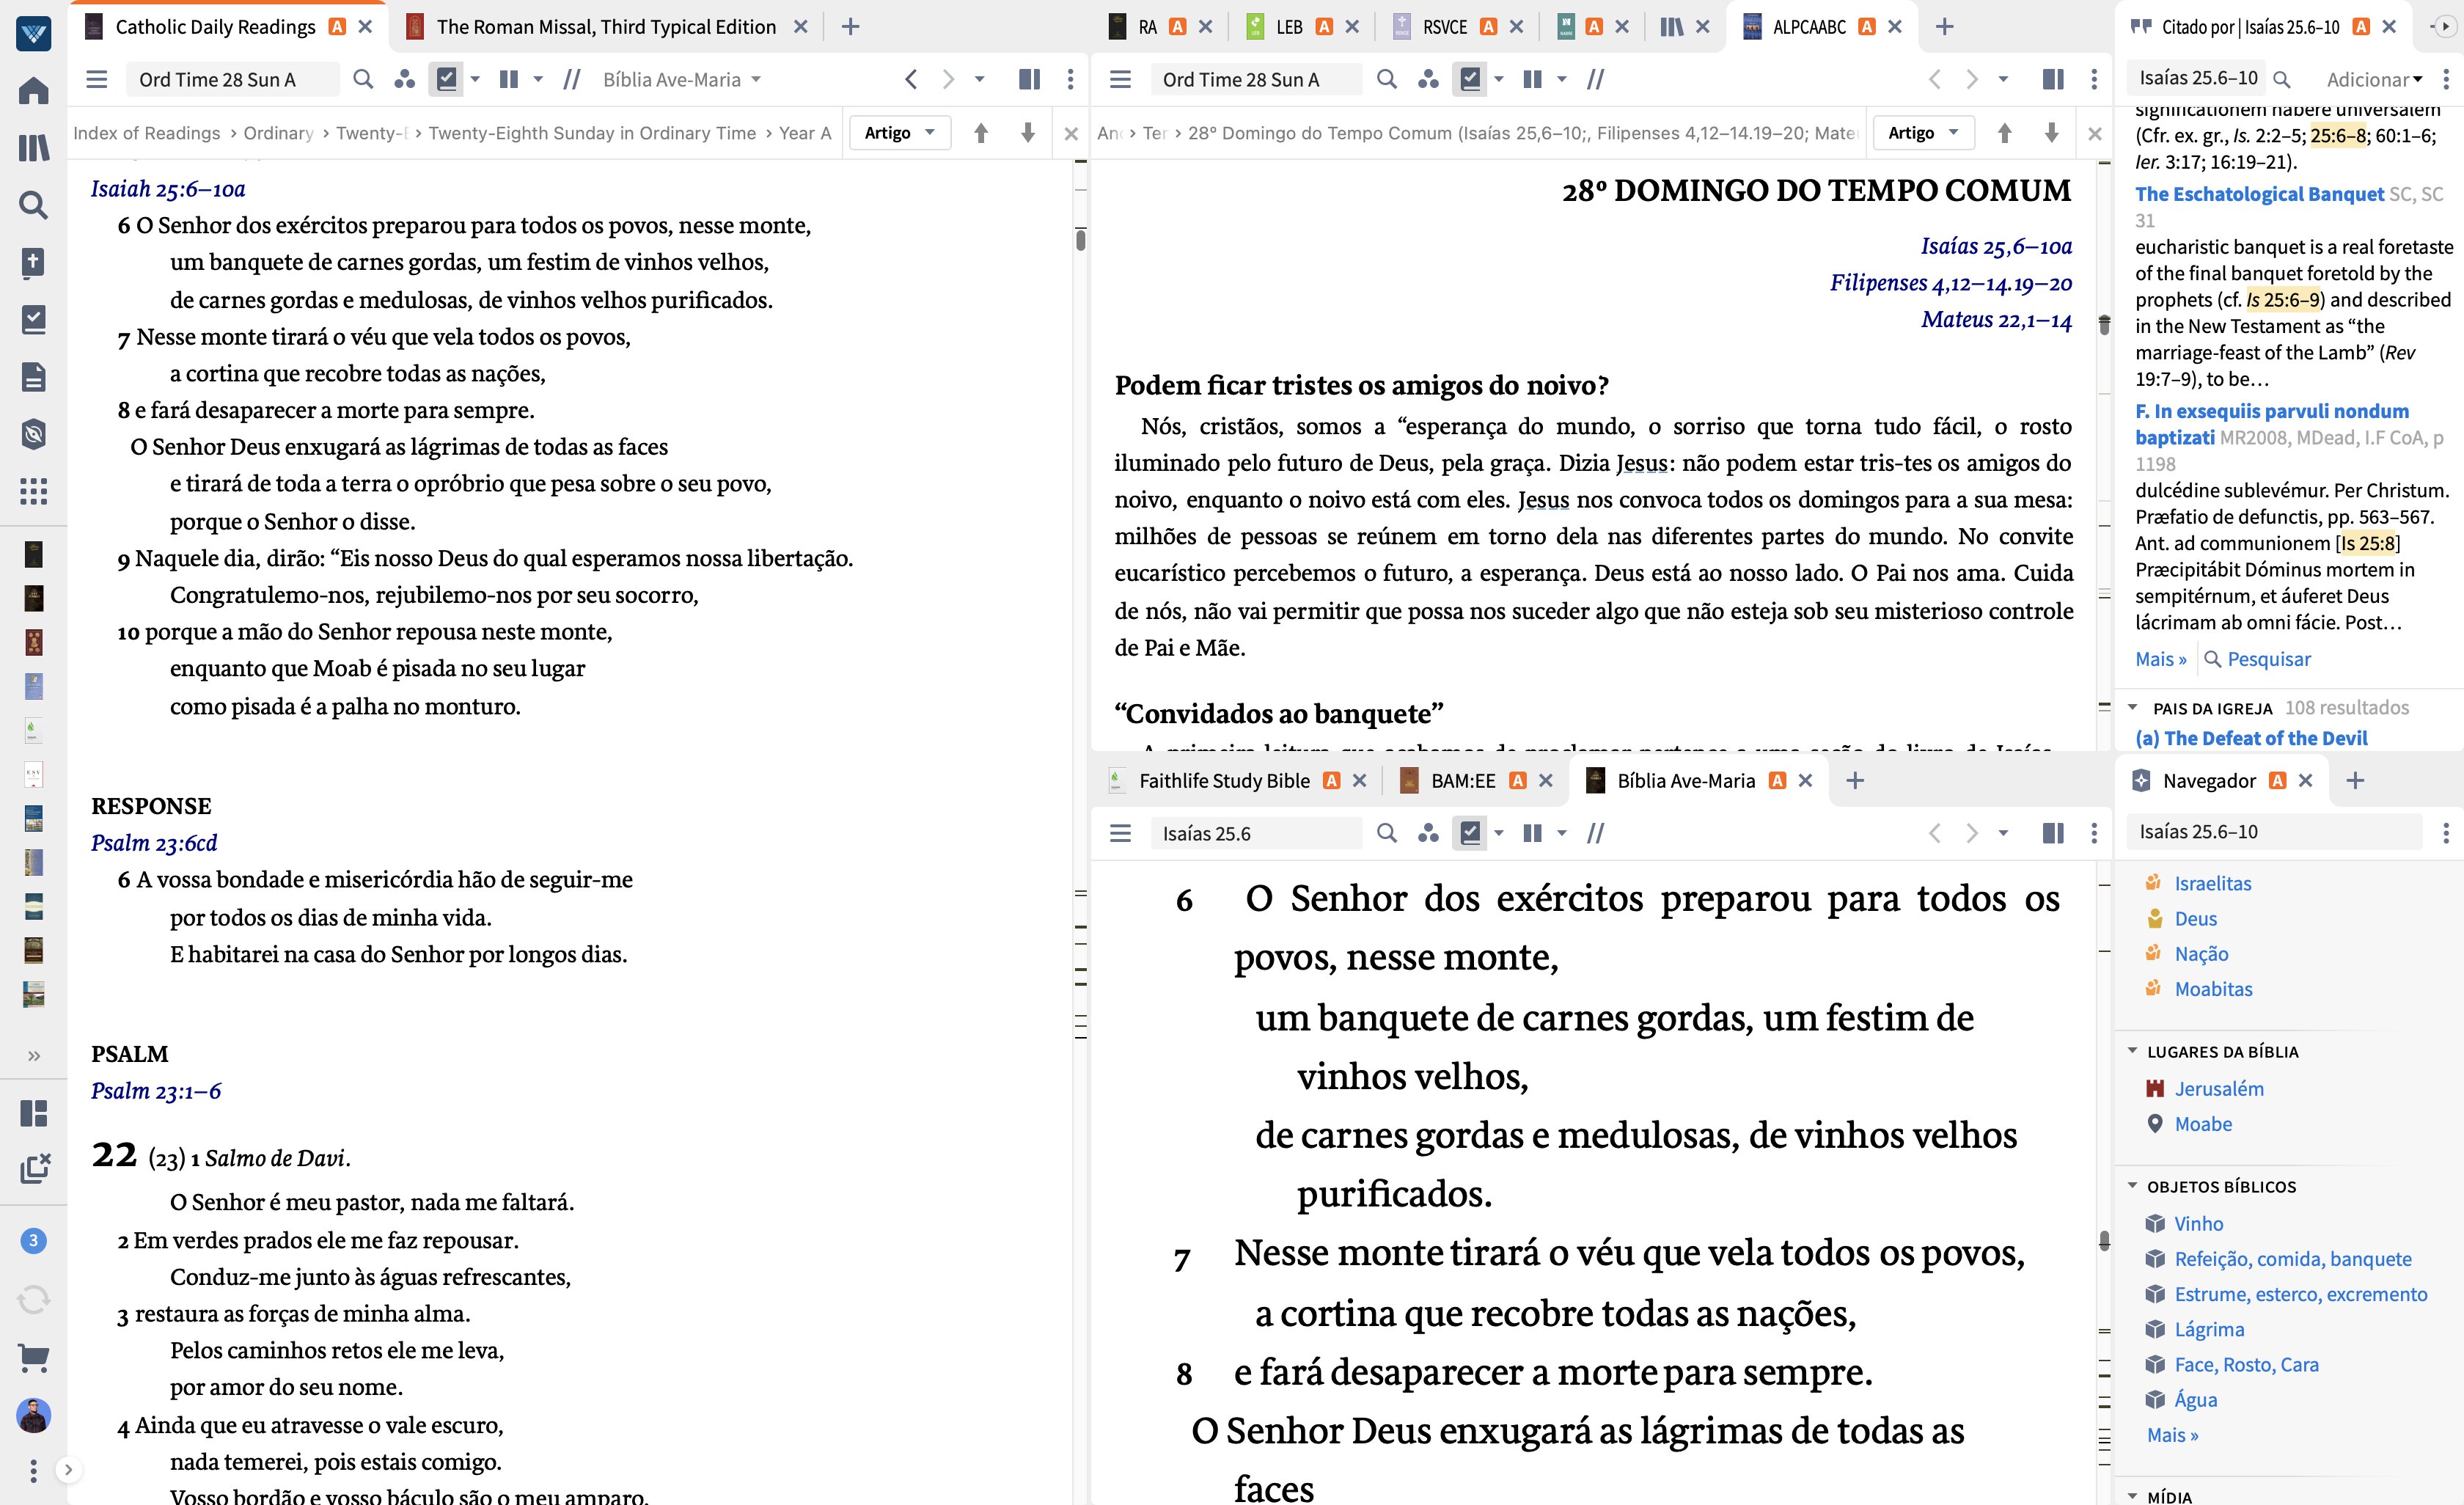This screenshot has width=2464, height=1505.
Task: Collapse the PAIS DA IGREJA section
Action: tap(2133, 708)
